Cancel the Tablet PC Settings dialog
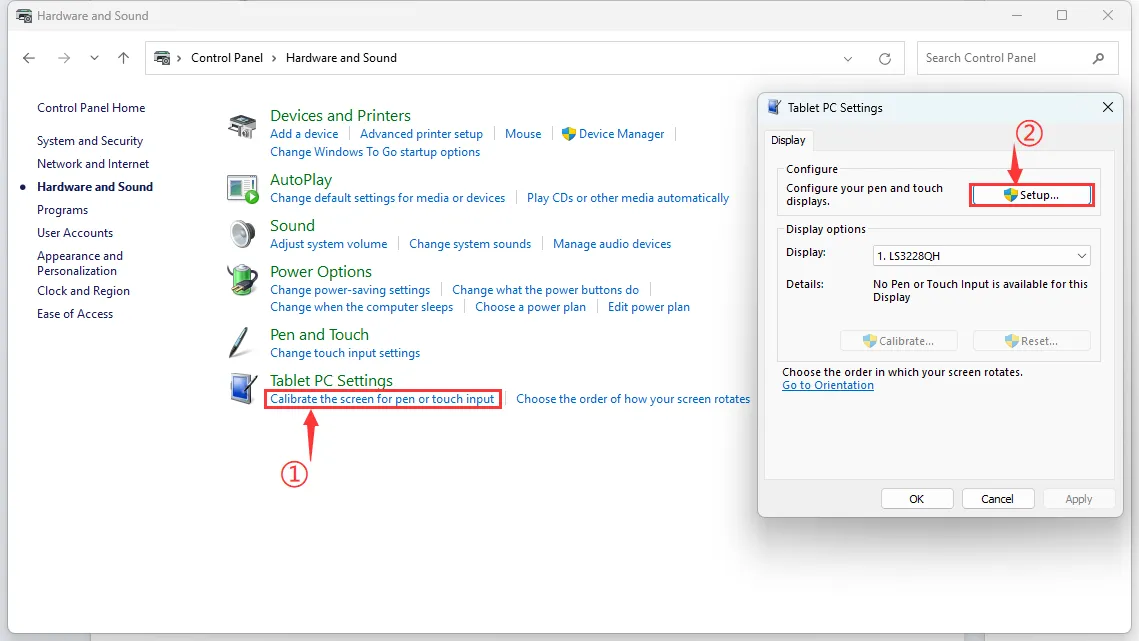 (997, 499)
